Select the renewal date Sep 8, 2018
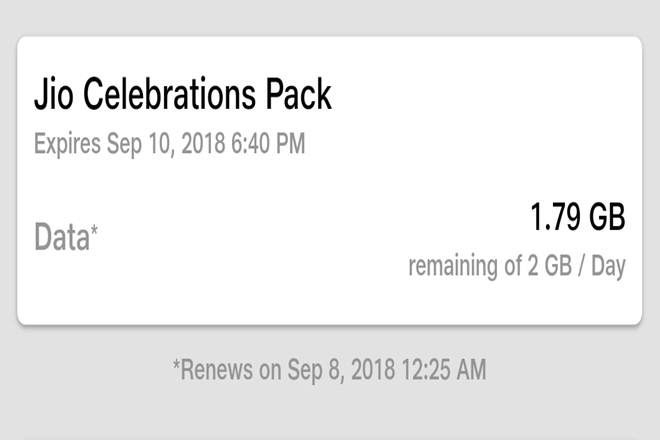660x440 pixels. (335, 369)
